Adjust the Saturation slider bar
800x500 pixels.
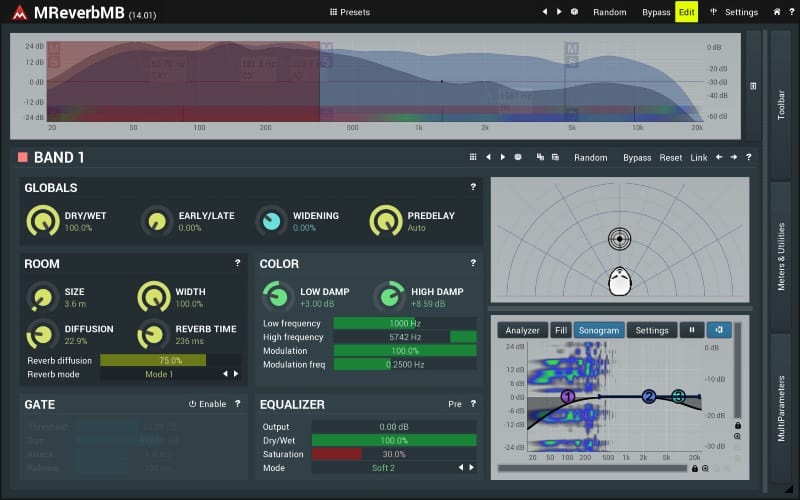point(394,454)
